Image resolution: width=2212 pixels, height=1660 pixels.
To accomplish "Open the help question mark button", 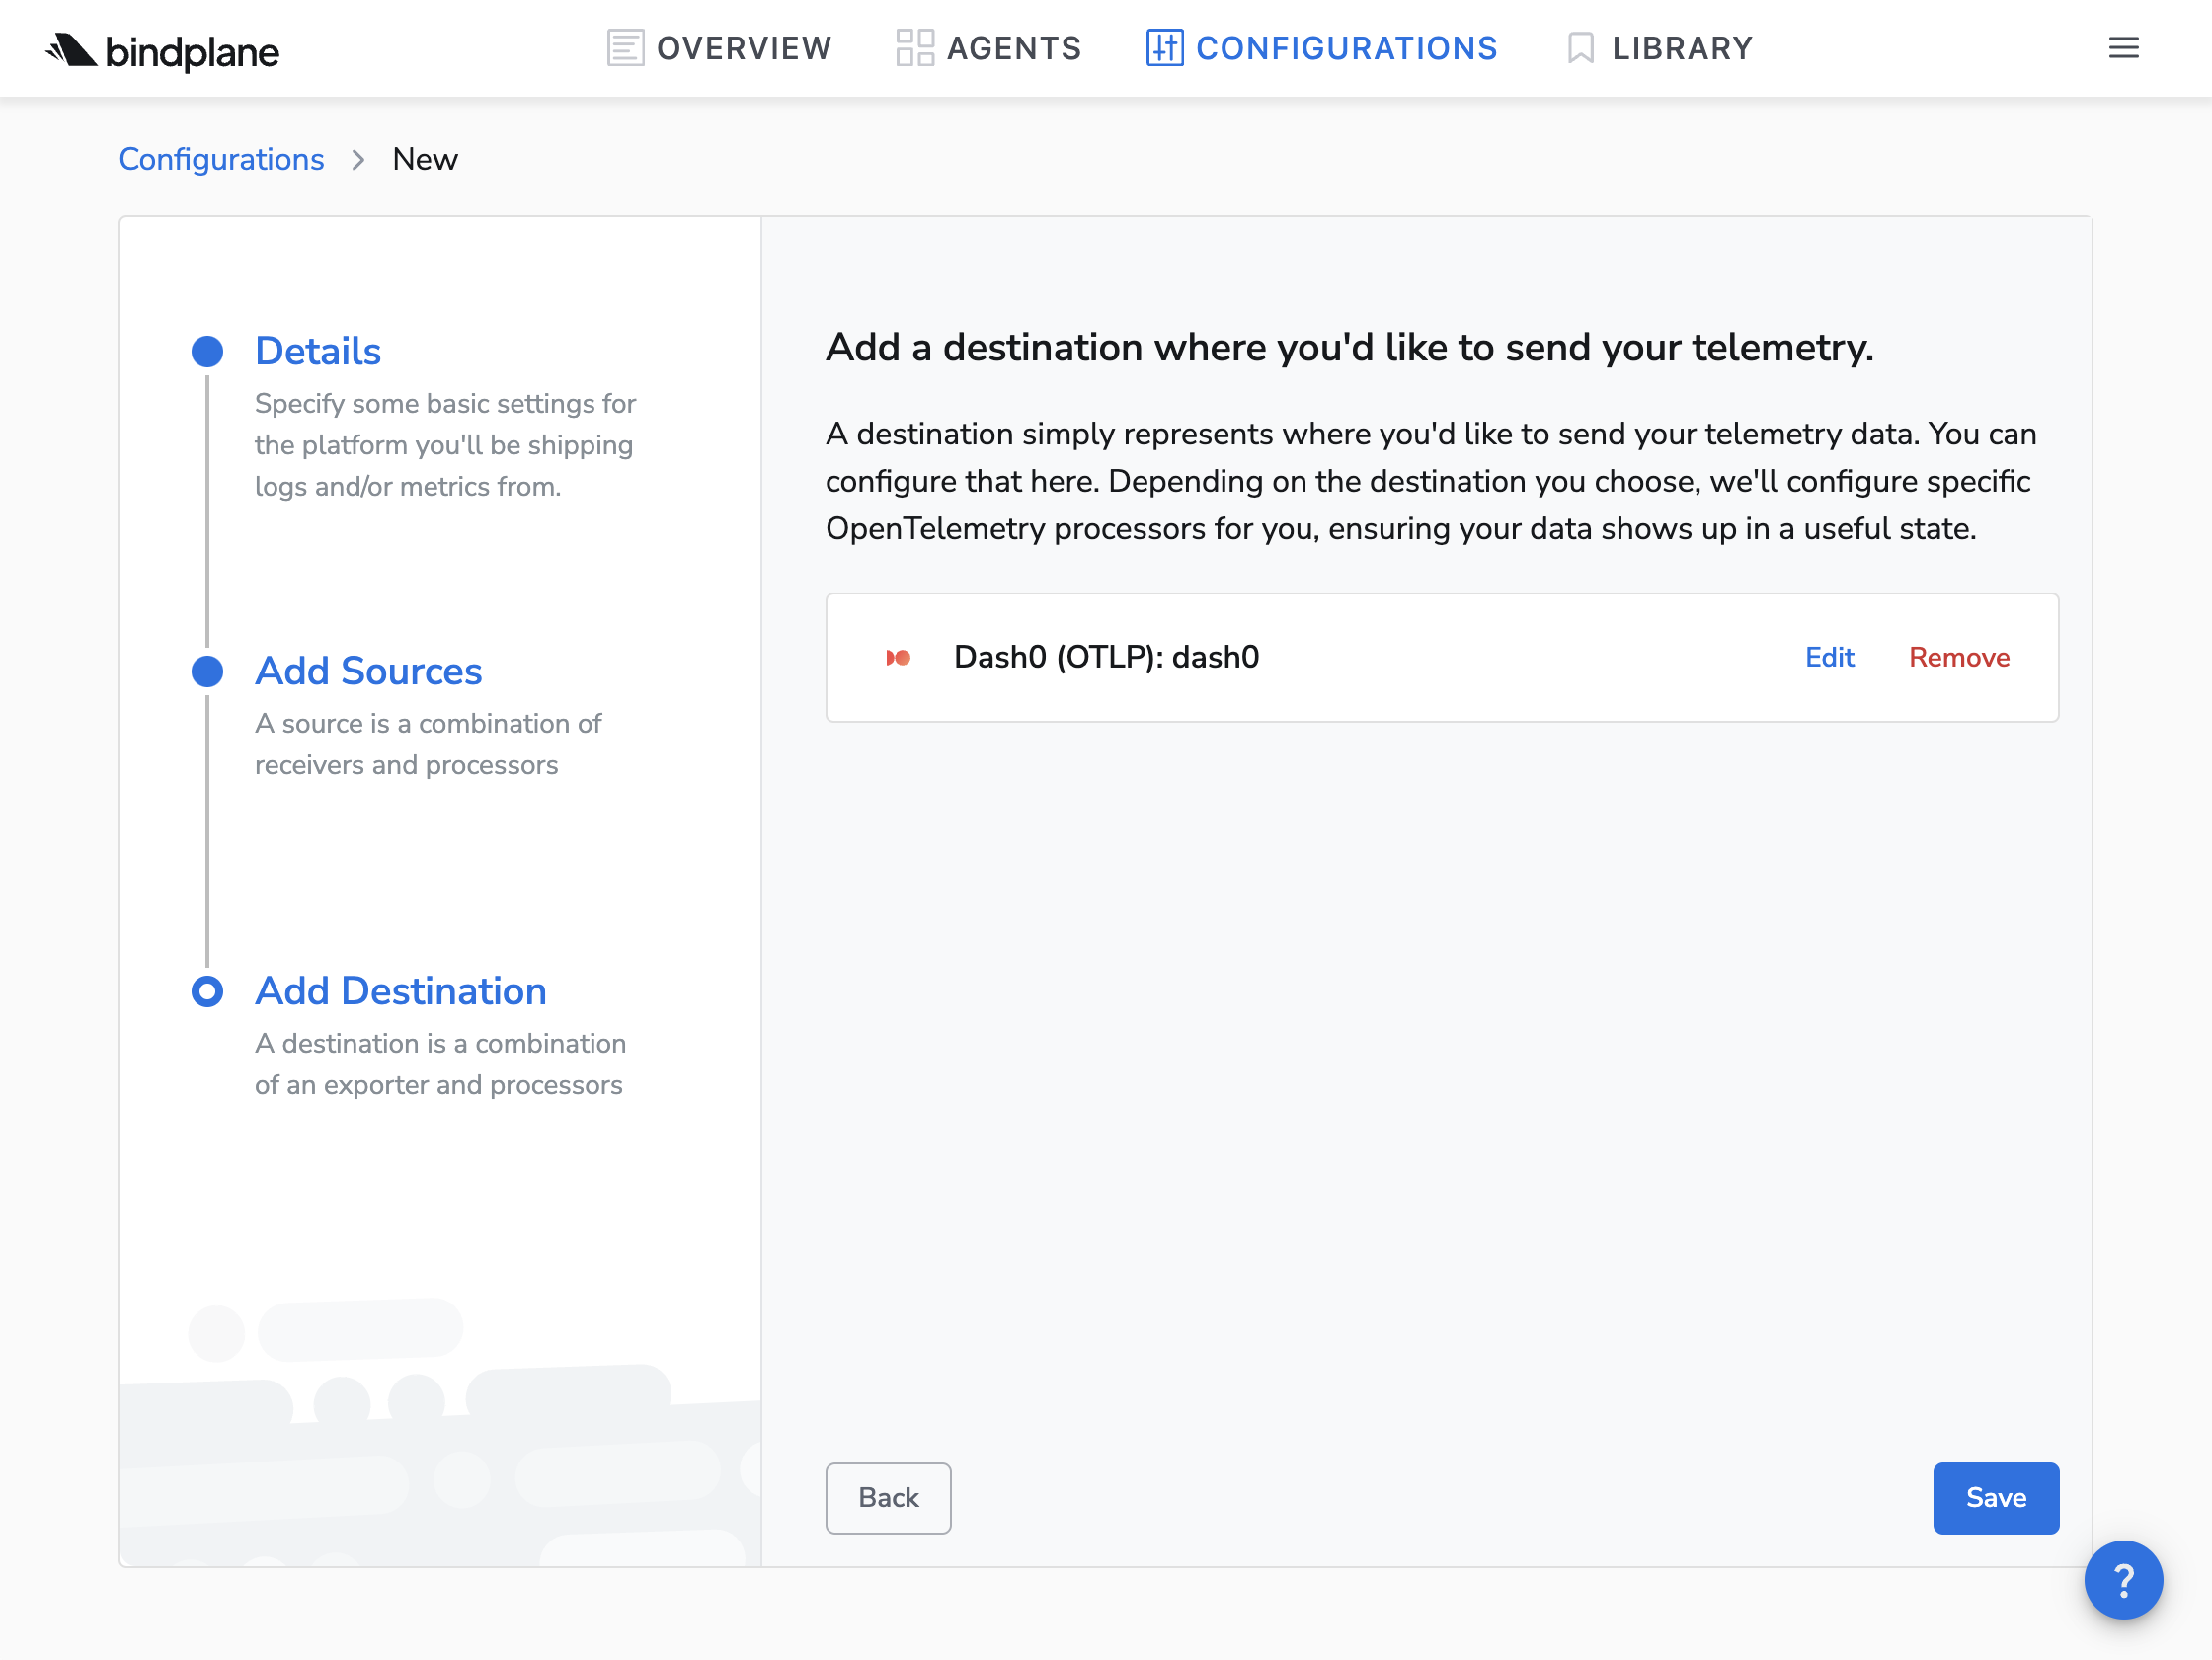I will [2123, 1579].
